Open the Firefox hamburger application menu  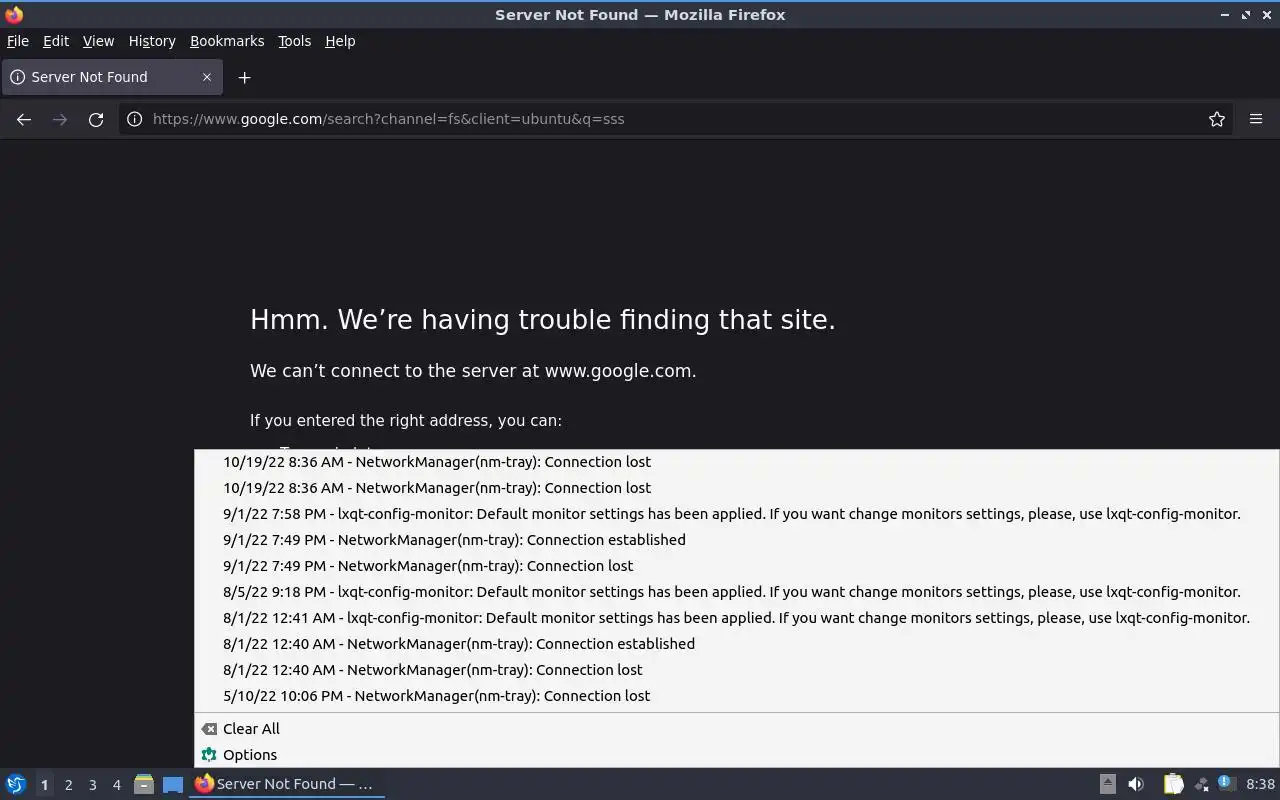click(x=1256, y=119)
